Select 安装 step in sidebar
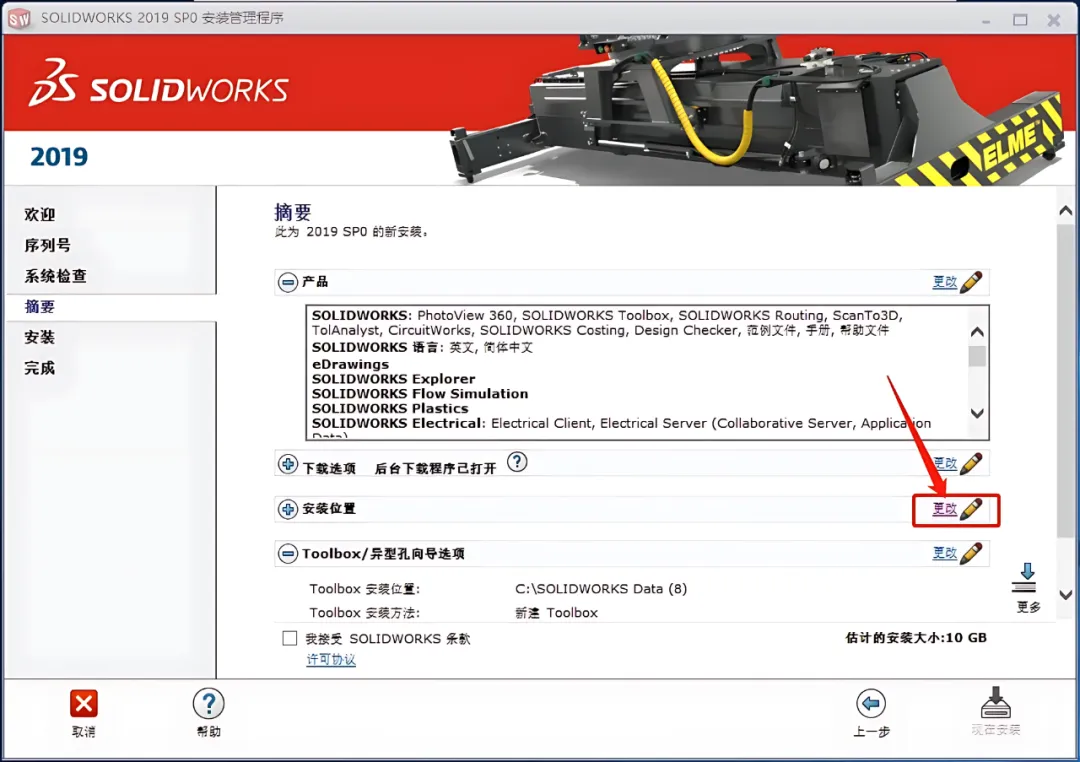This screenshot has width=1080, height=762. click(x=39, y=338)
